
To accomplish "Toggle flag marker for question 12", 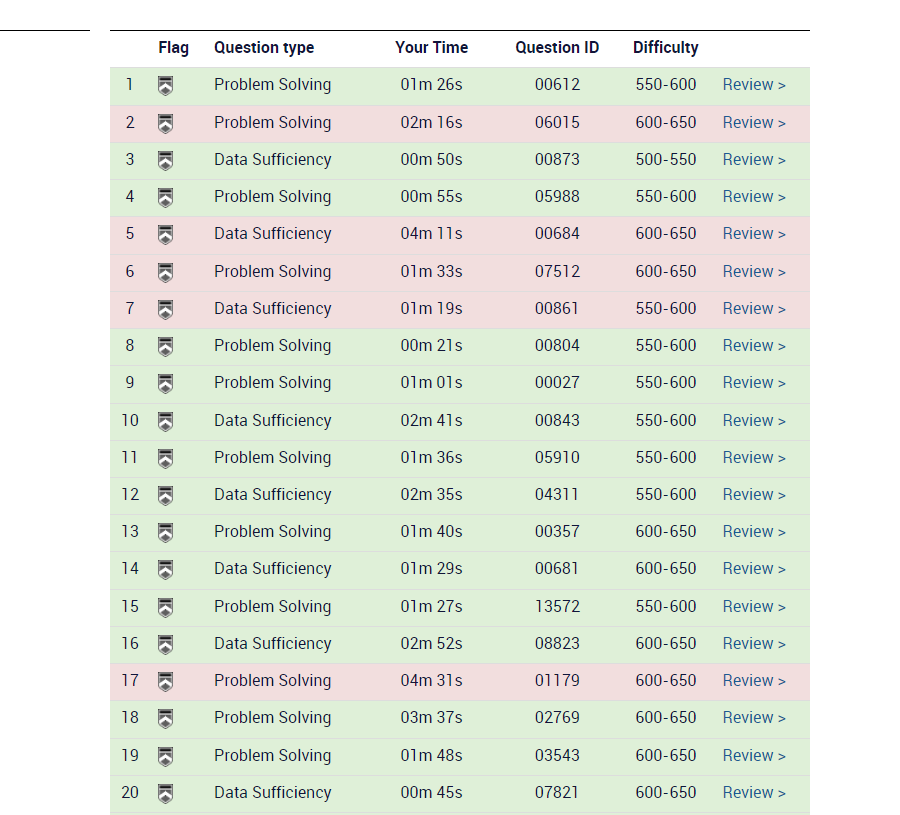I will pyautogui.click(x=166, y=495).
